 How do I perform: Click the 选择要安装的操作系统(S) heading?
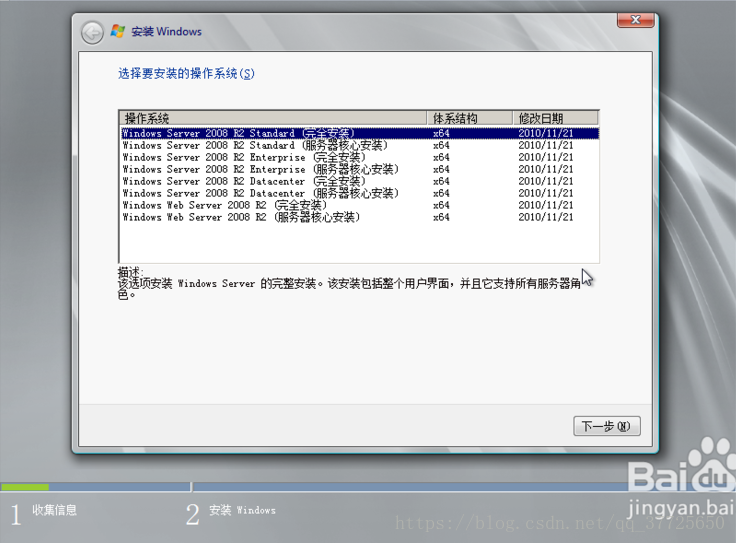(x=186, y=74)
